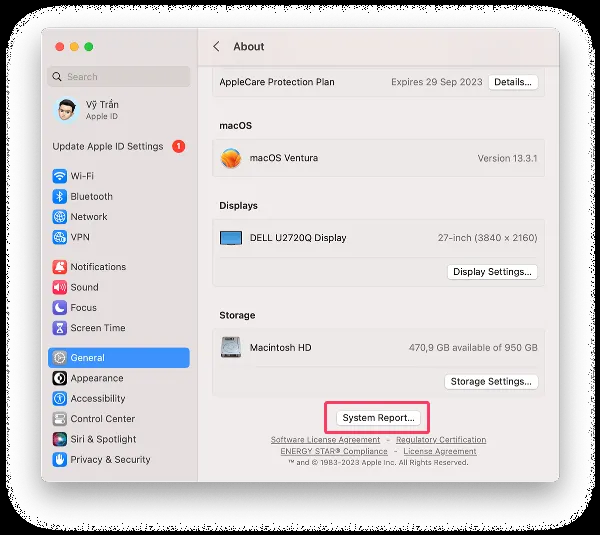Click the About title text
600x535 pixels.
coord(249,46)
